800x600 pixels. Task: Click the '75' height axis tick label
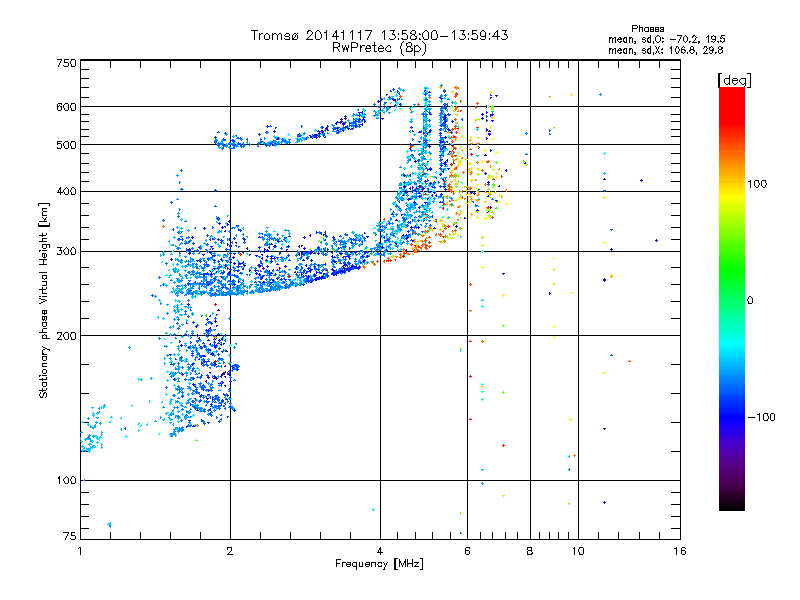coord(70,536)
